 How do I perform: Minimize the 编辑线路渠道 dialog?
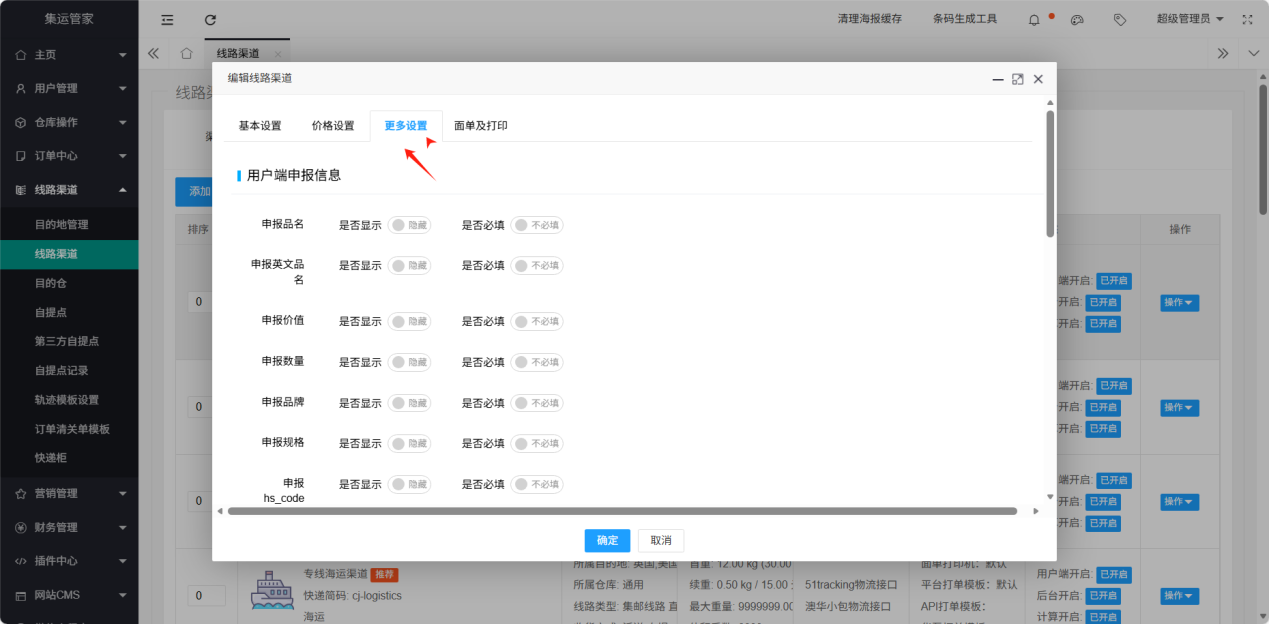click(x=997, y=79)
